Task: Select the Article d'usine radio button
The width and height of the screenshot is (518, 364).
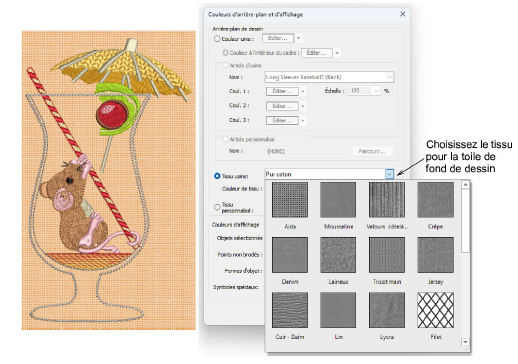Action: click(226, 65)
